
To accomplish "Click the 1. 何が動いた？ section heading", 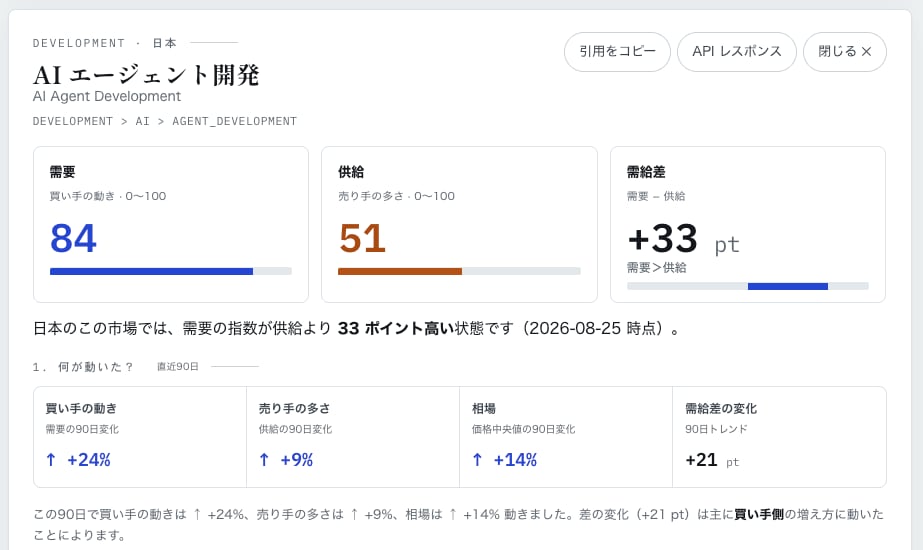I will click(83, 367).
